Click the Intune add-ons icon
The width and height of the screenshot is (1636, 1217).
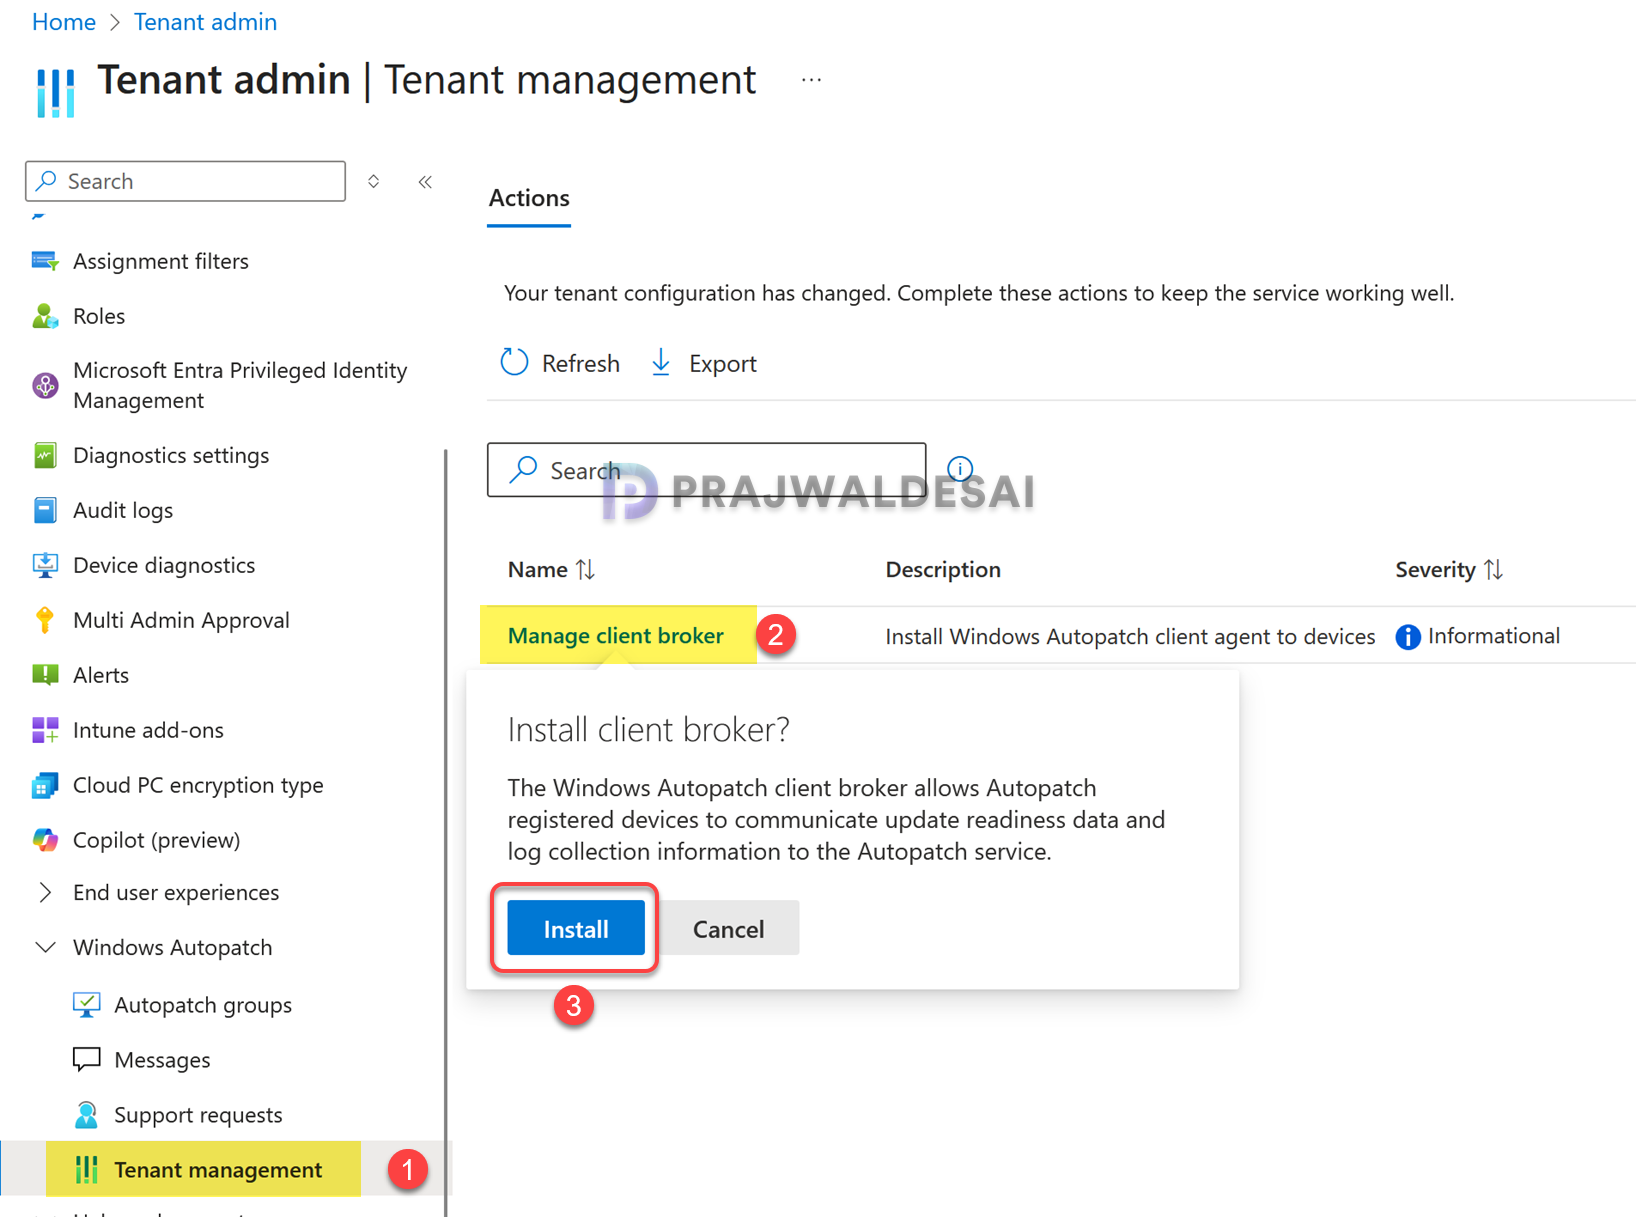click(x=45, y=730)
